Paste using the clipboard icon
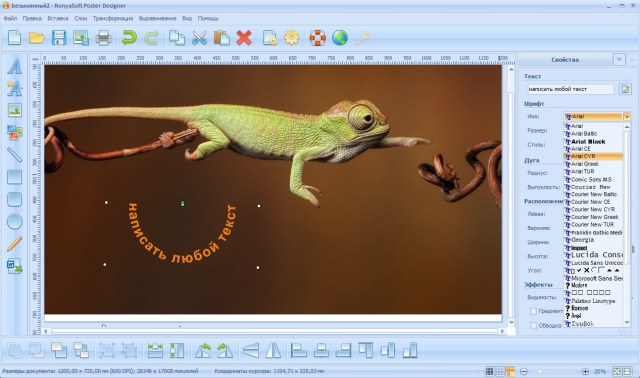640x378 pixels. [222, 38]
